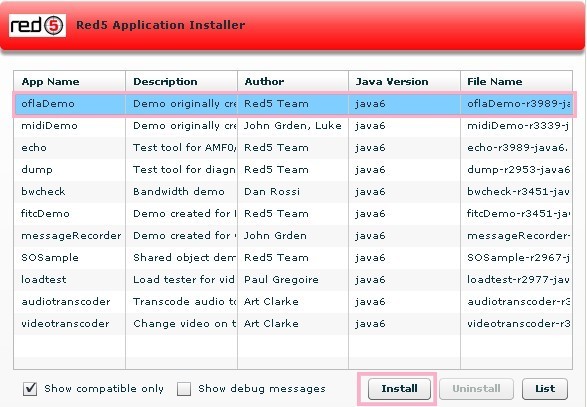Select the loadtest app row
Image resolution: width=587 pixels, height=407 pixels.
293,280
